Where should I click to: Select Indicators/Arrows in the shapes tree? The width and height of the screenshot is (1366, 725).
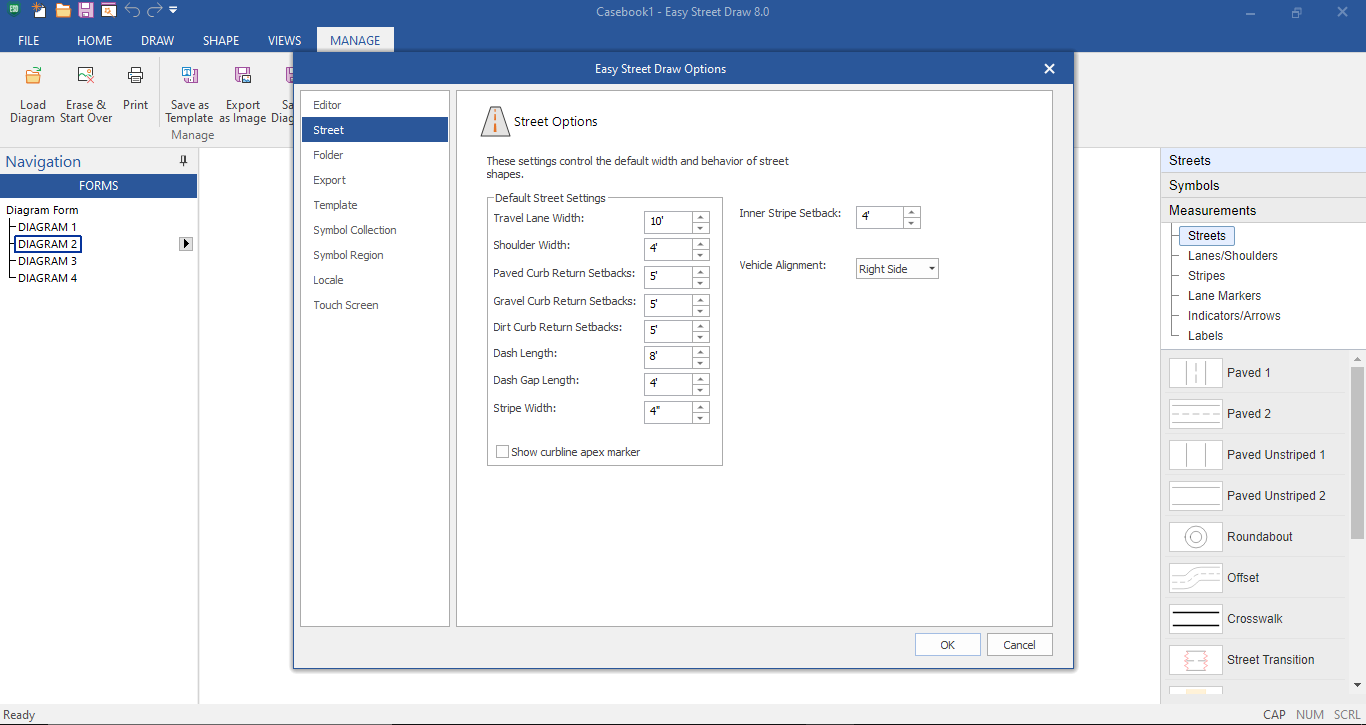1234,316
